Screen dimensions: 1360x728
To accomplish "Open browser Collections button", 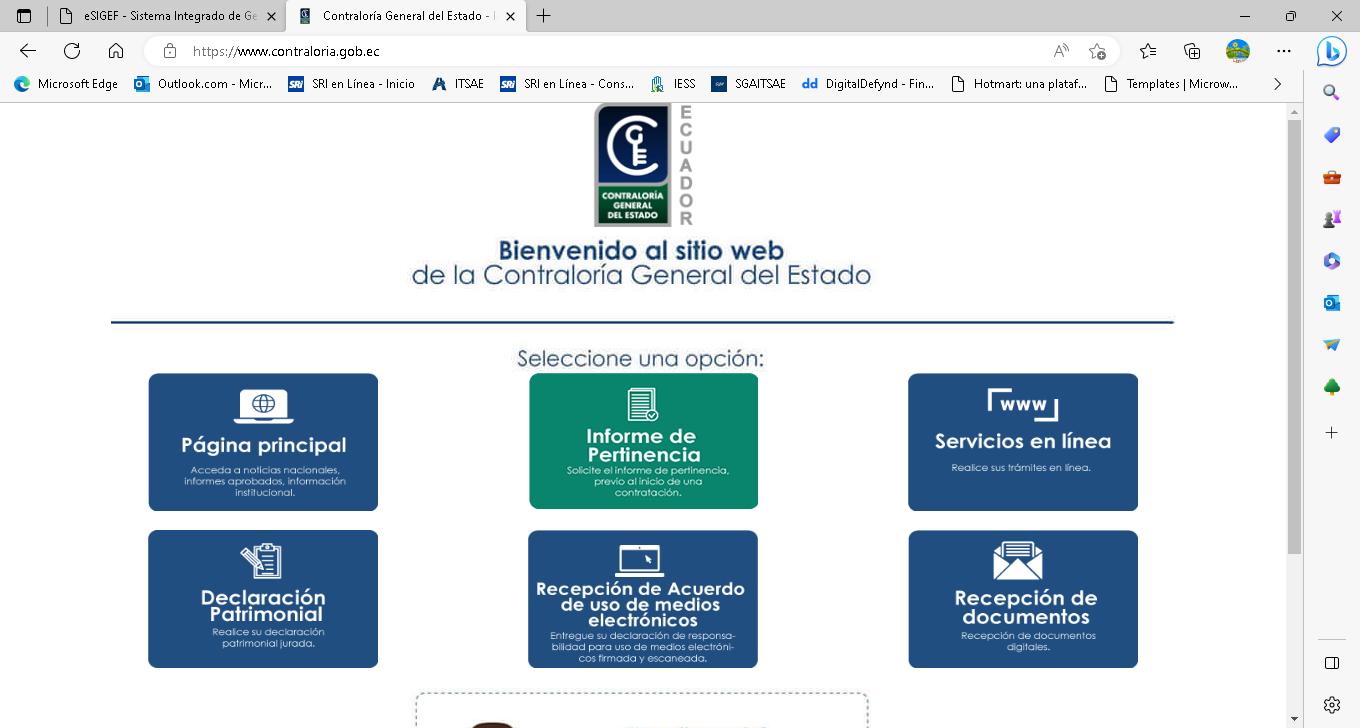I will coord(1192,51).
